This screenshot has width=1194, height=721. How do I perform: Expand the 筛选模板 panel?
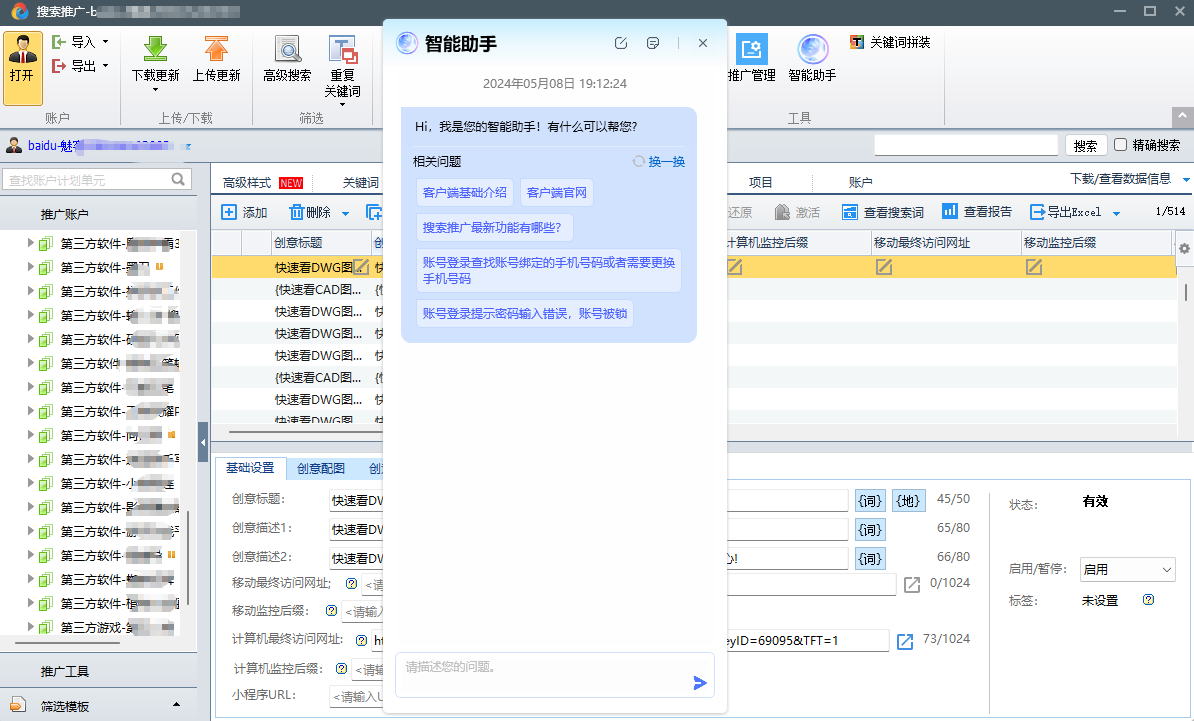pyautogui.click(x=177, y=706)
